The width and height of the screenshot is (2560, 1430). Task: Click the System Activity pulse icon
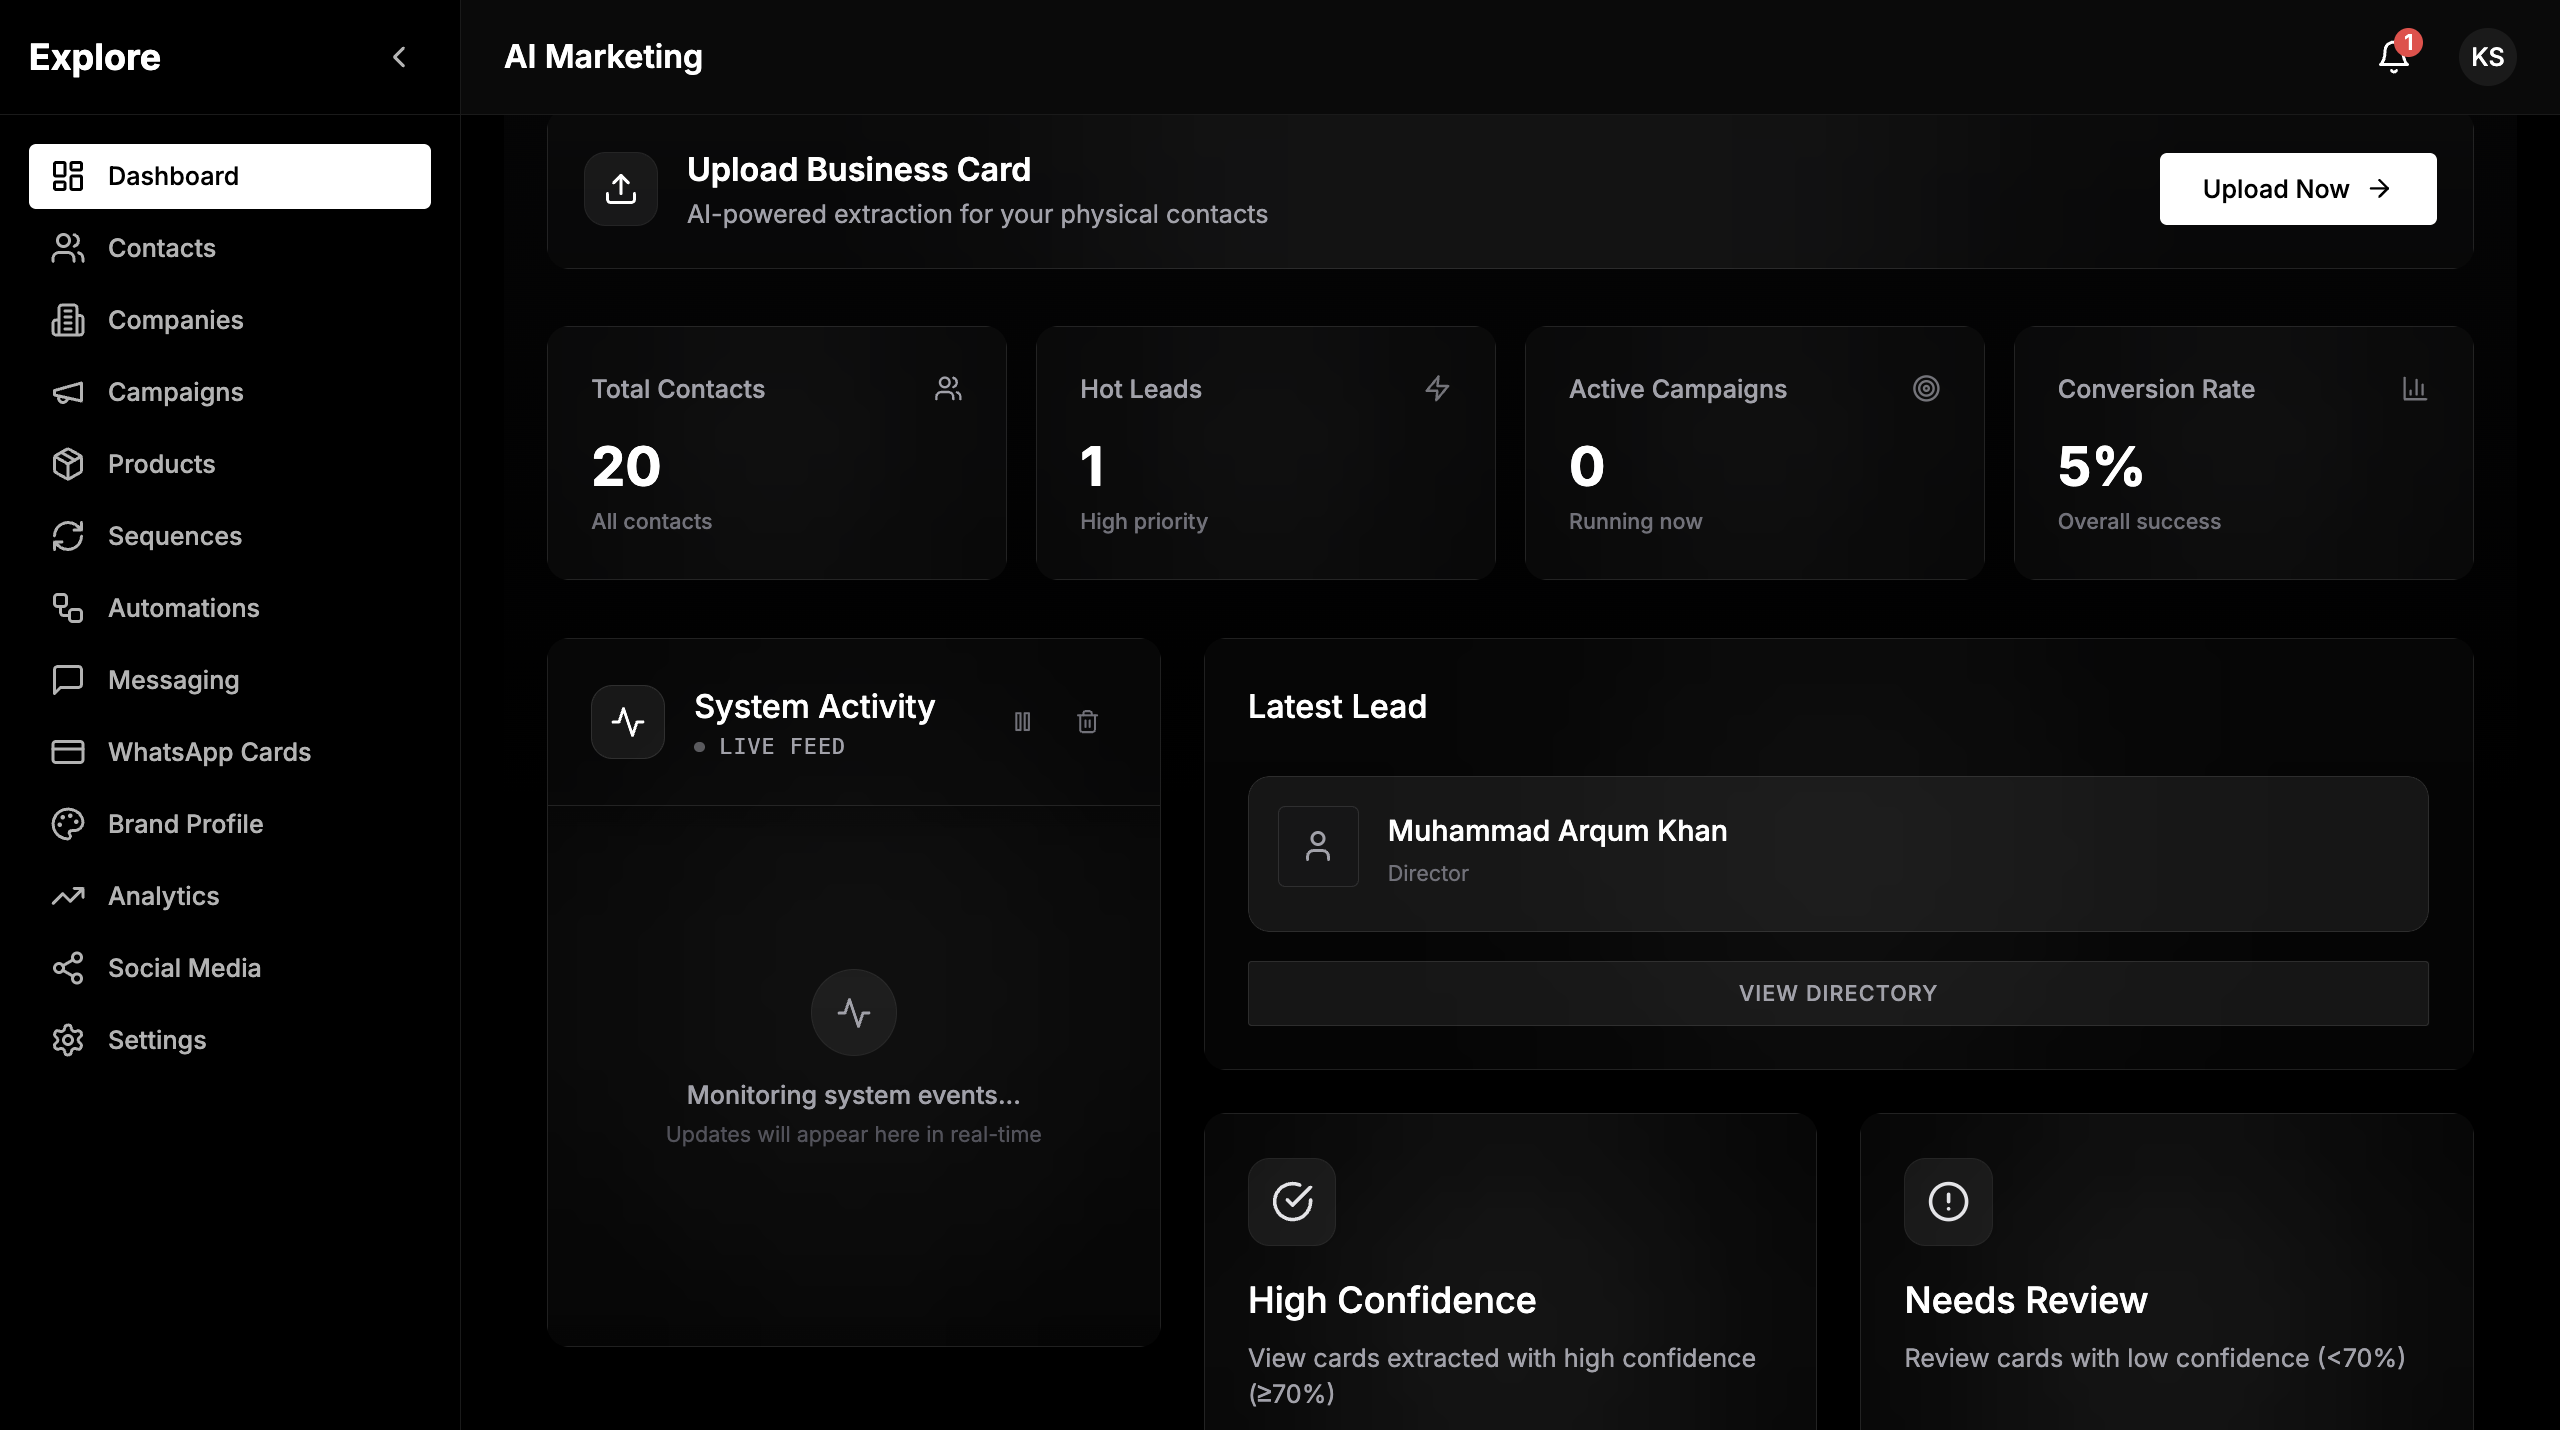point(628,721)
